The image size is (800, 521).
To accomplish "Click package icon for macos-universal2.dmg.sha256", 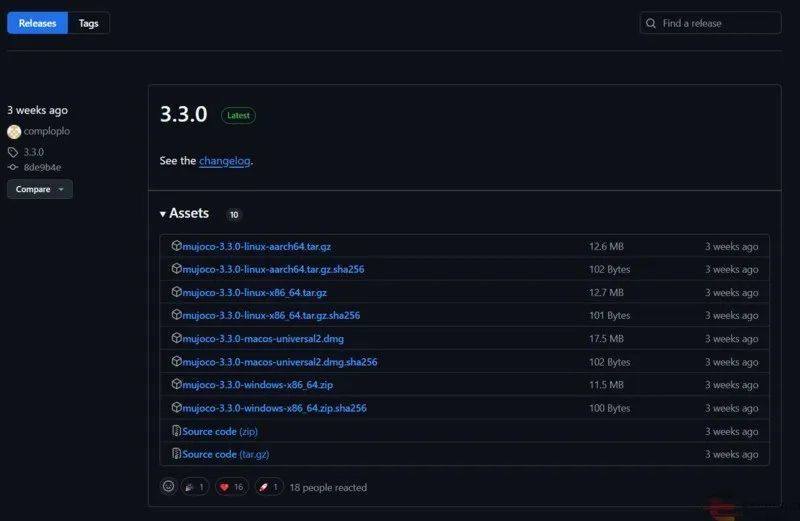I will pyautogui.click(x=177, y=361).
